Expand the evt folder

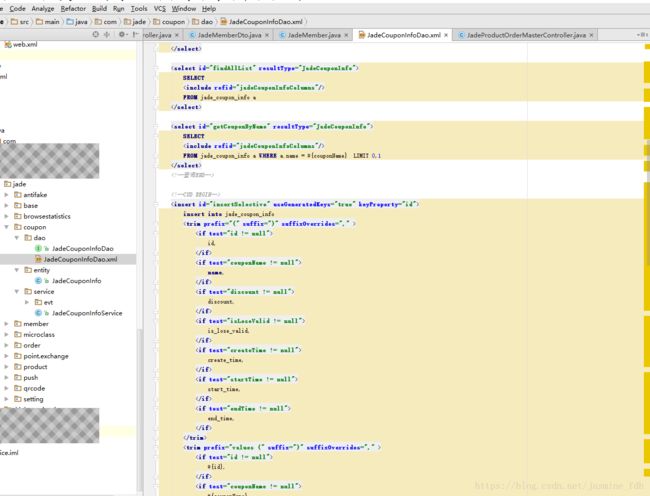click(27, 302)
